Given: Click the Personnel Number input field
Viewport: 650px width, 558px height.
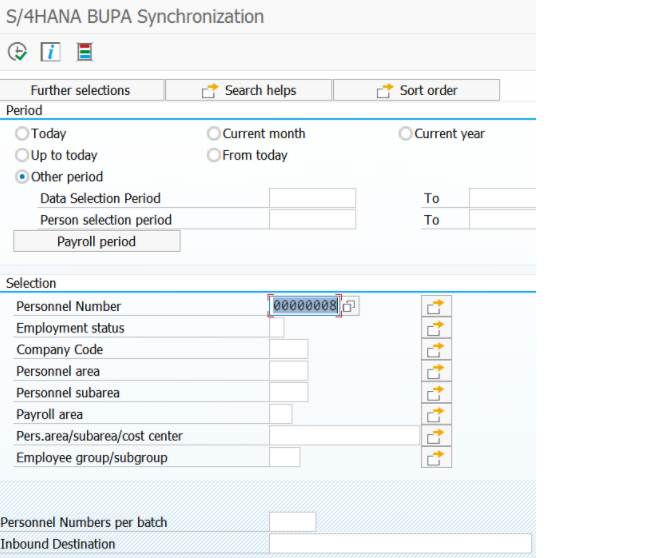Looking at the screenshot, I should 305,306.
